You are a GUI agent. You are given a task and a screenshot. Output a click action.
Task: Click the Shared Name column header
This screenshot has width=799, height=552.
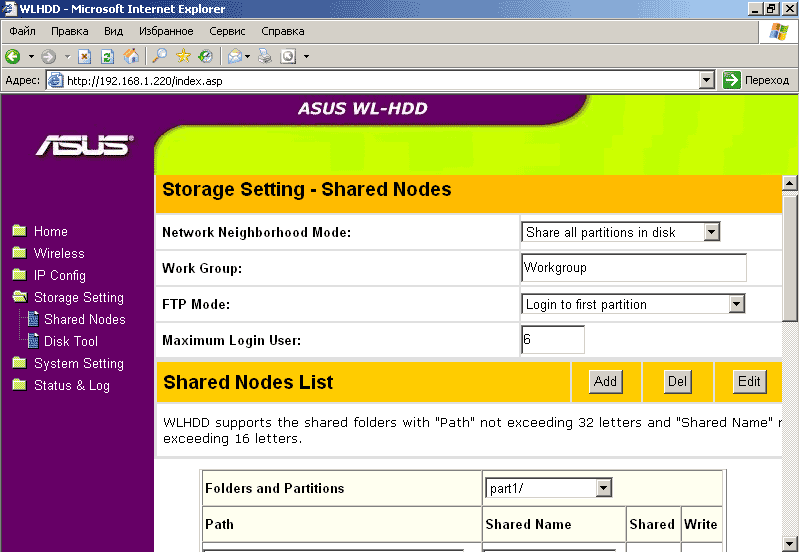click(528, 524)
